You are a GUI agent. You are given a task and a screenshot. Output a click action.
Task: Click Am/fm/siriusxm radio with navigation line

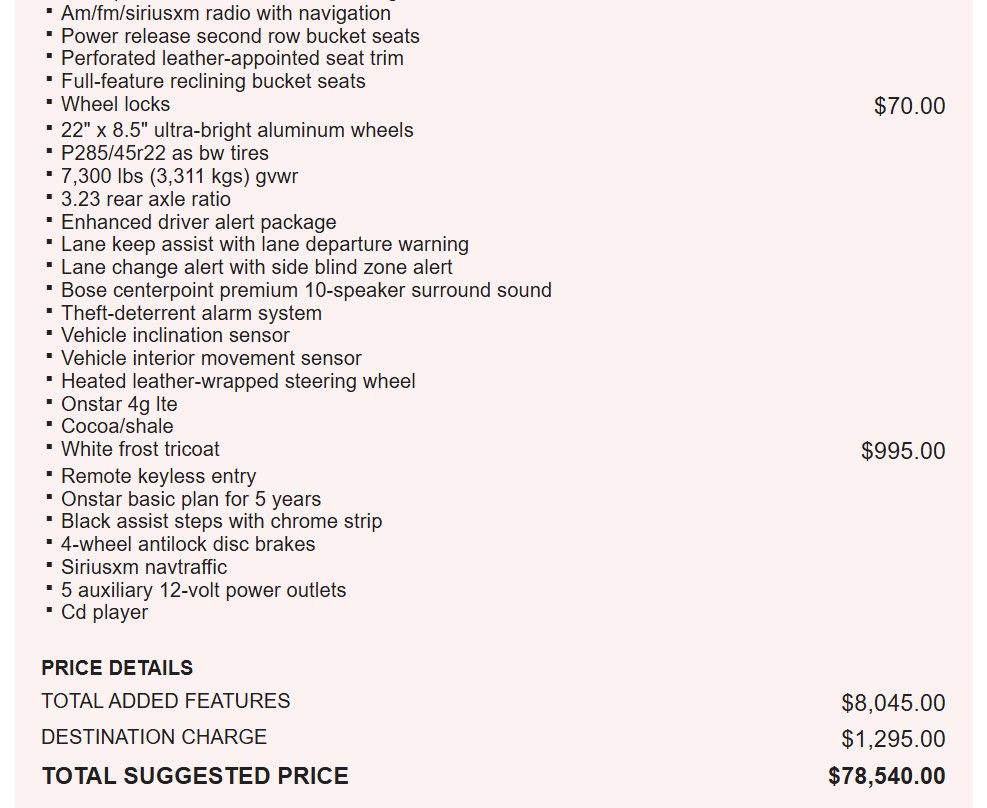point(225,13)
